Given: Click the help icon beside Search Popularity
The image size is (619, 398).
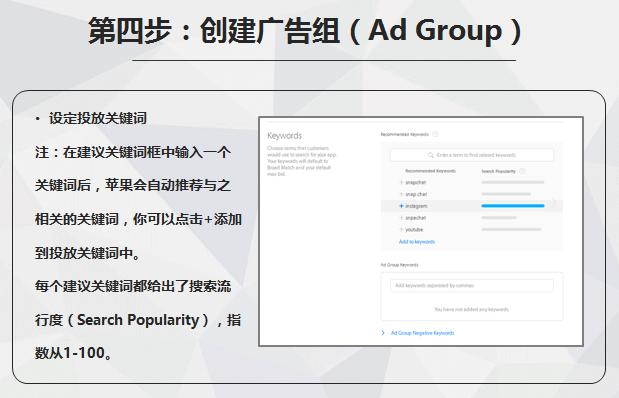Looking at the screenshot, I should click(x=522, y=171).
